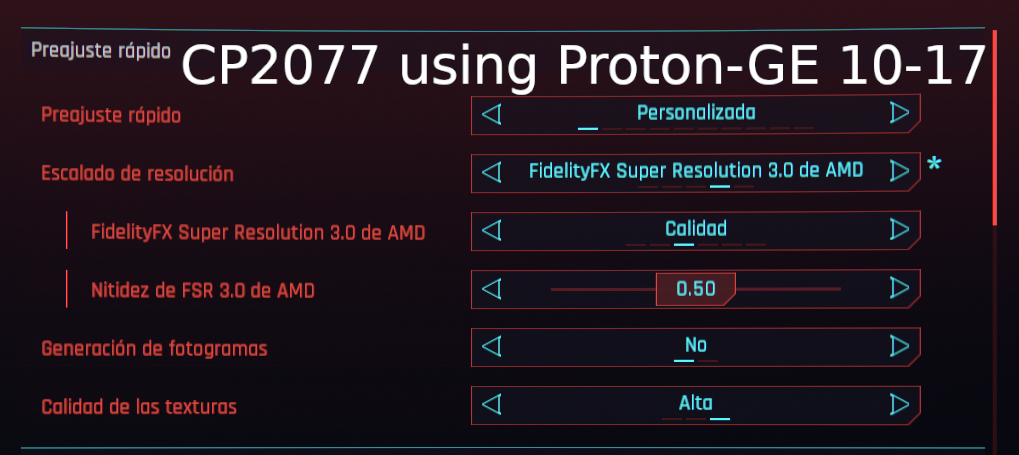
Task: Toggle Generación de fotogramas with right arrow
Action: 899,347
